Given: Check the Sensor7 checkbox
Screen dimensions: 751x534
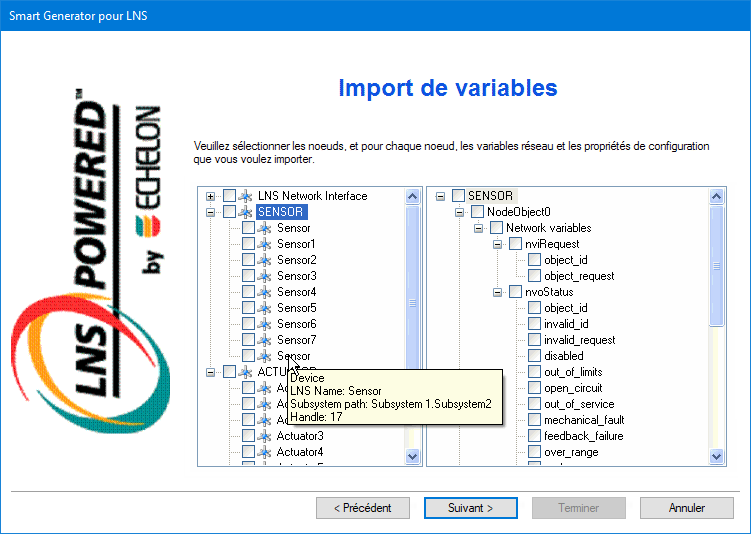Looking at the screenshot, I should pos(248,339).
